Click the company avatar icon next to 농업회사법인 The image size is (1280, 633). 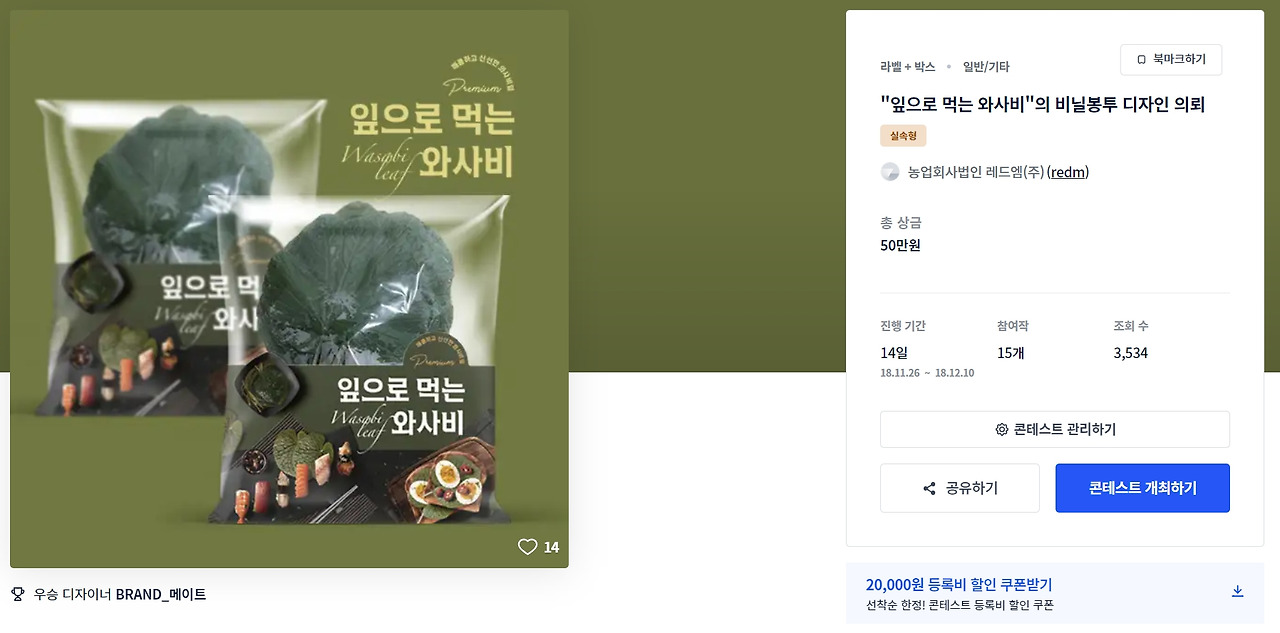click(x=890, y=172)
